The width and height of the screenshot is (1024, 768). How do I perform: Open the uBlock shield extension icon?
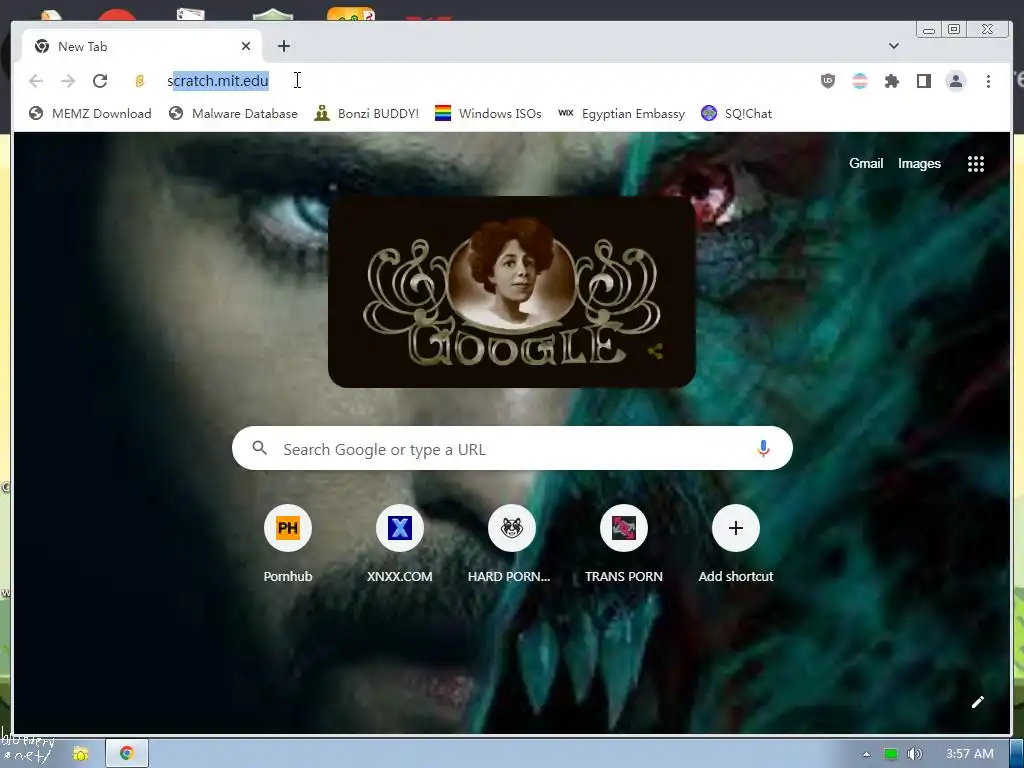tap(828, 81)
